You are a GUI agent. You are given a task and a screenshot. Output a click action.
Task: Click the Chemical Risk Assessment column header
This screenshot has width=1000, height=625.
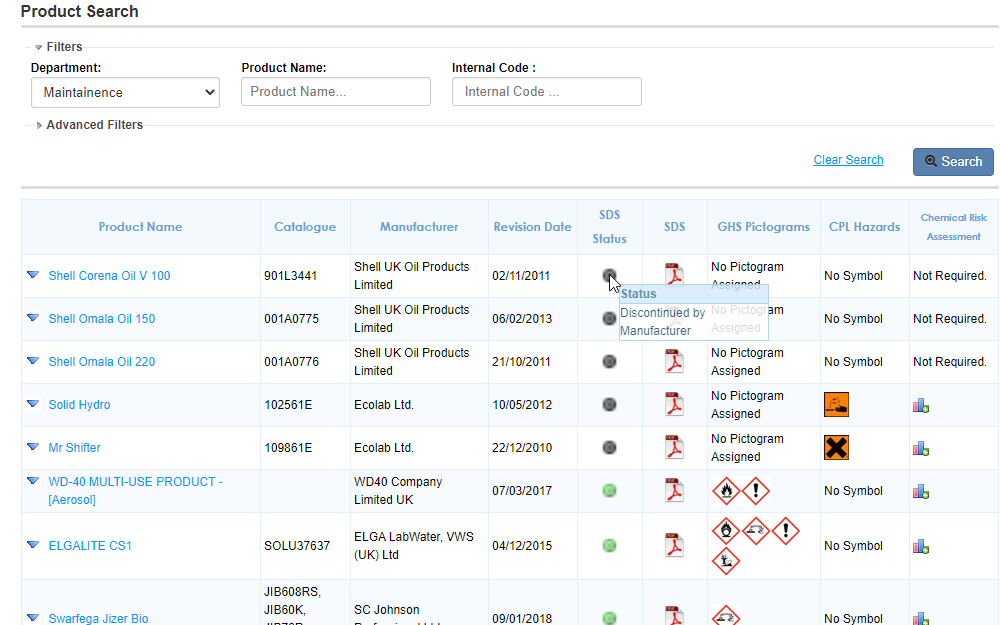953,227
